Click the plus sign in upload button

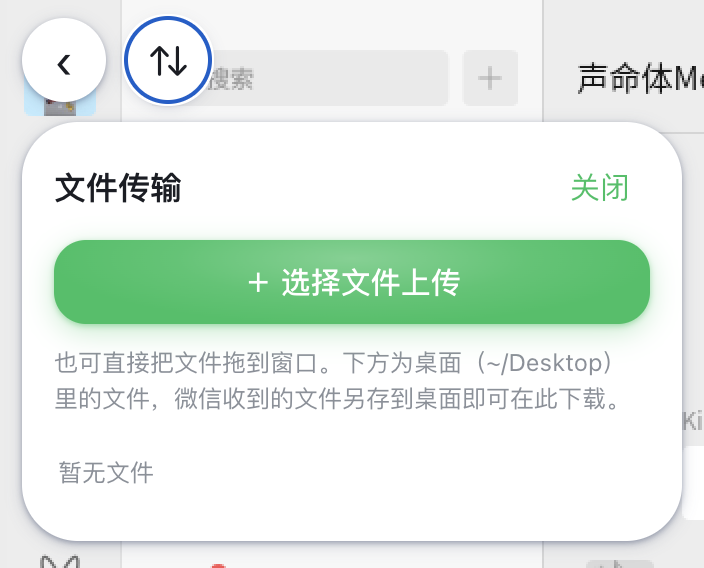pos(258,283)
